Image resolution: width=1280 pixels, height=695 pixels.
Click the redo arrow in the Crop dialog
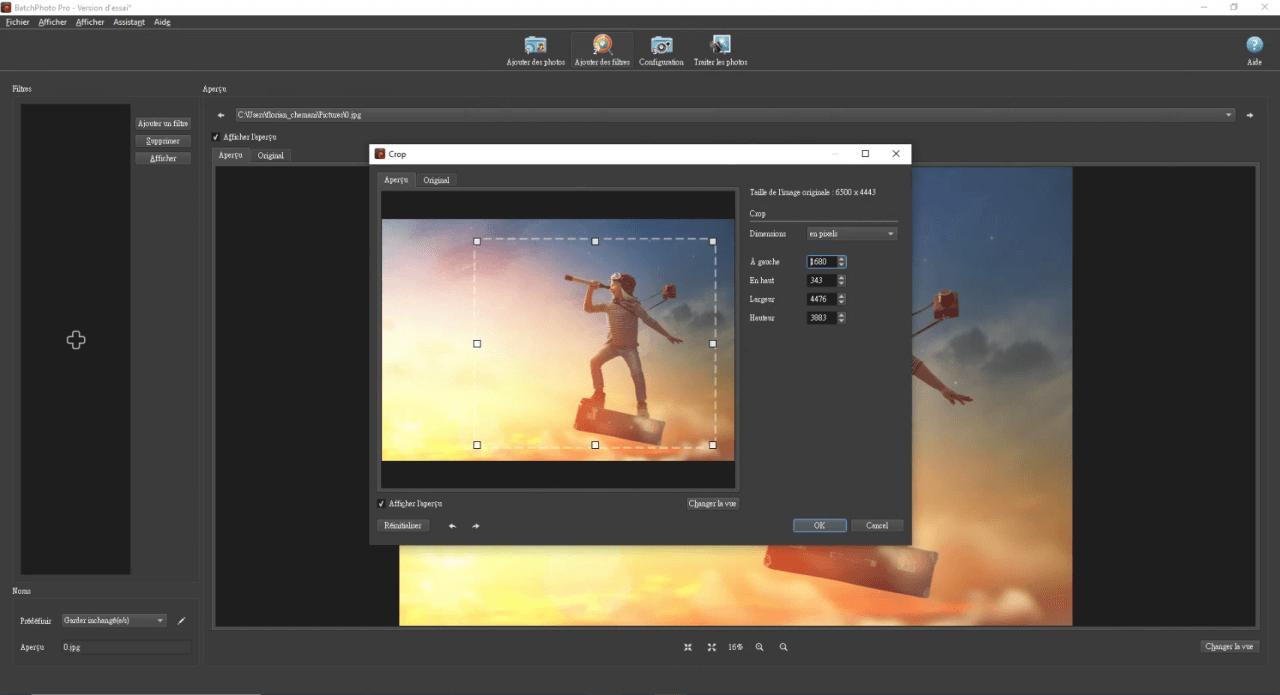coord(475,525)
